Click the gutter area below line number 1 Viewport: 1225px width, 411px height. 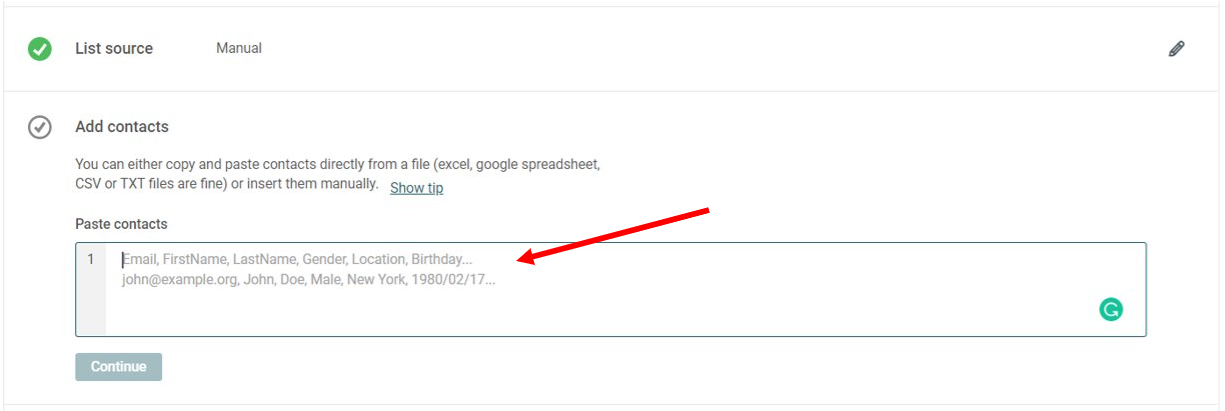(90, 305)
